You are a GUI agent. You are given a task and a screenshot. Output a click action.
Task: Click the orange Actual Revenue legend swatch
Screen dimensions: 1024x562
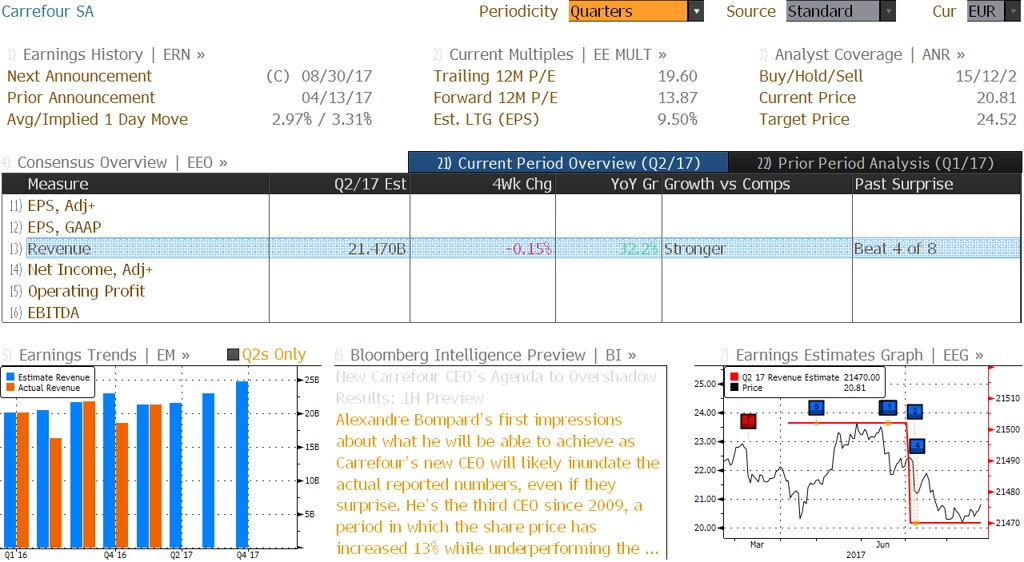(10, 388)
